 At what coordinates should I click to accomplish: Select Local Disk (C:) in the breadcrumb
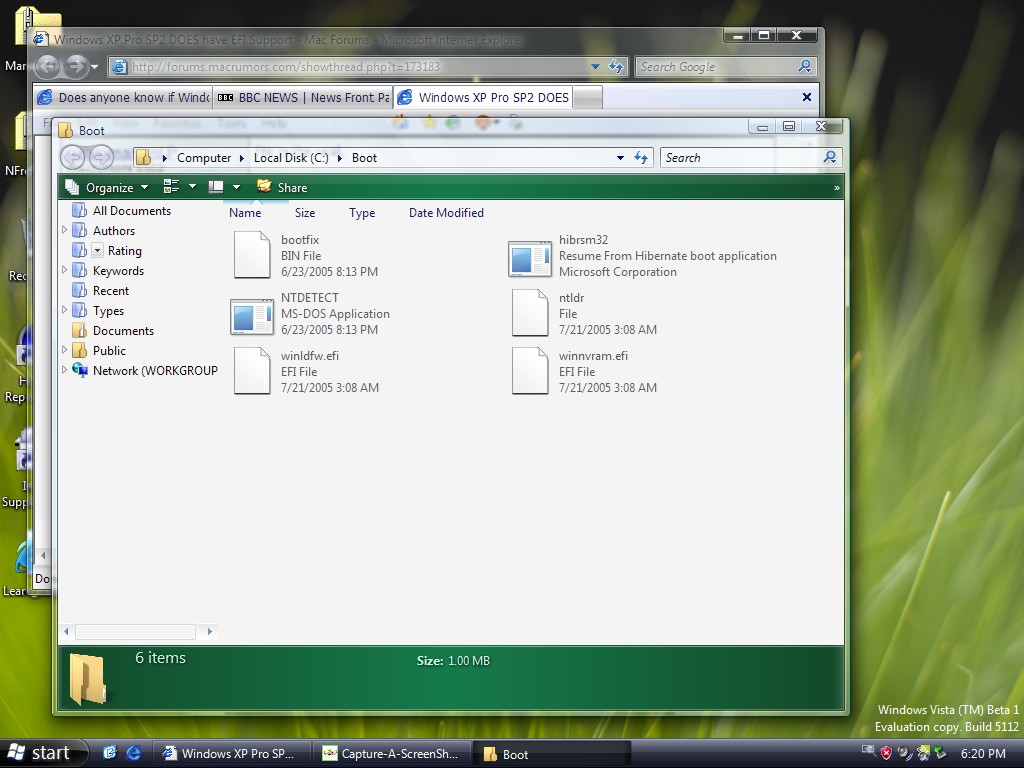(291, 158)
